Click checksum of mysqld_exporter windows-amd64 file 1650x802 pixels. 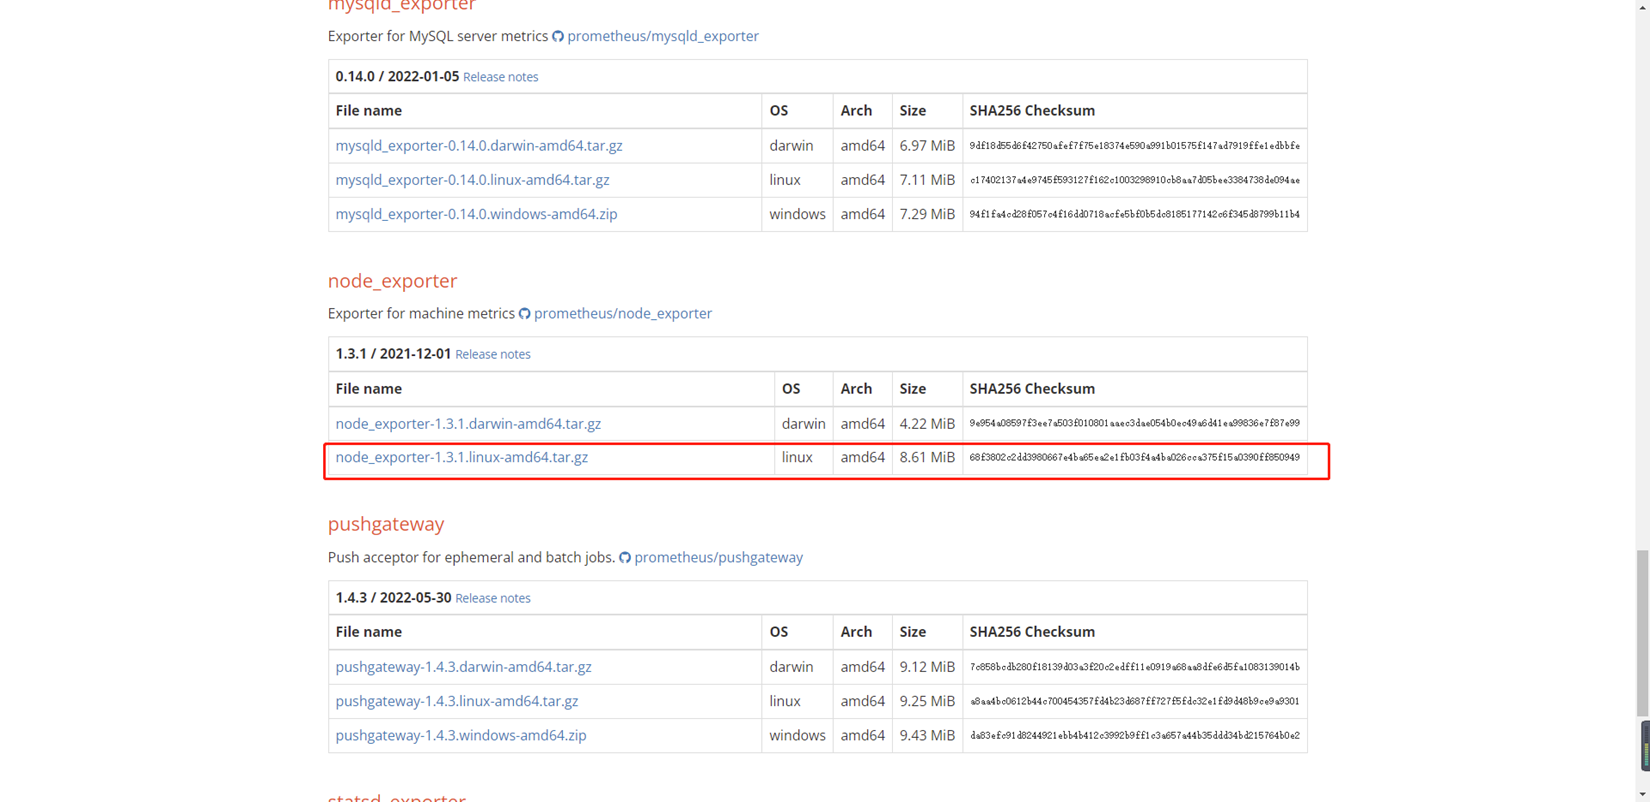click(x=1134, y=214)
